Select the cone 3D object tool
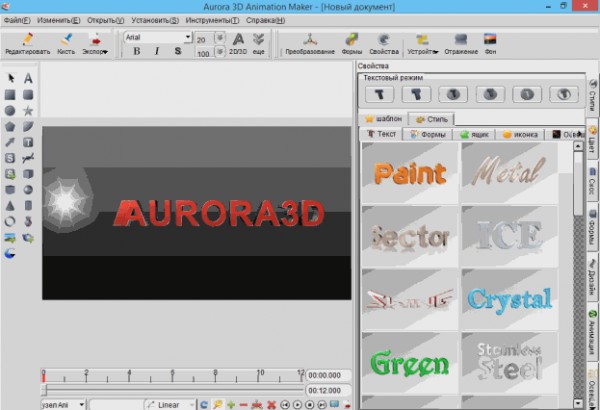The image size is (600, 410). tap(10, 206)
